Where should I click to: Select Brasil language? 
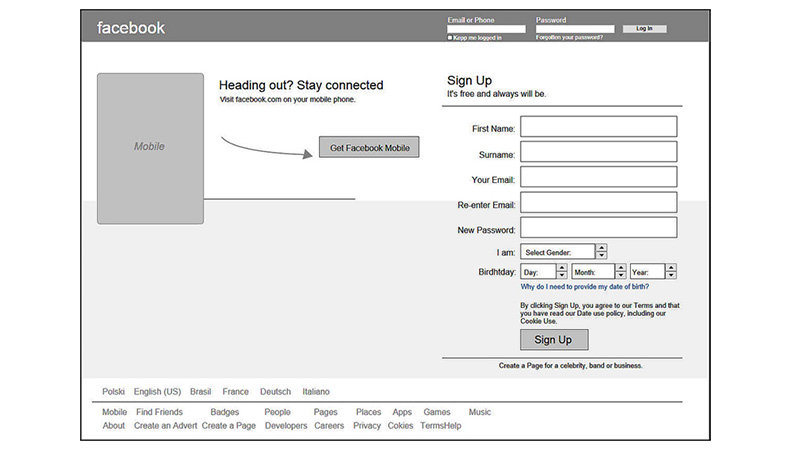point(201,391)
